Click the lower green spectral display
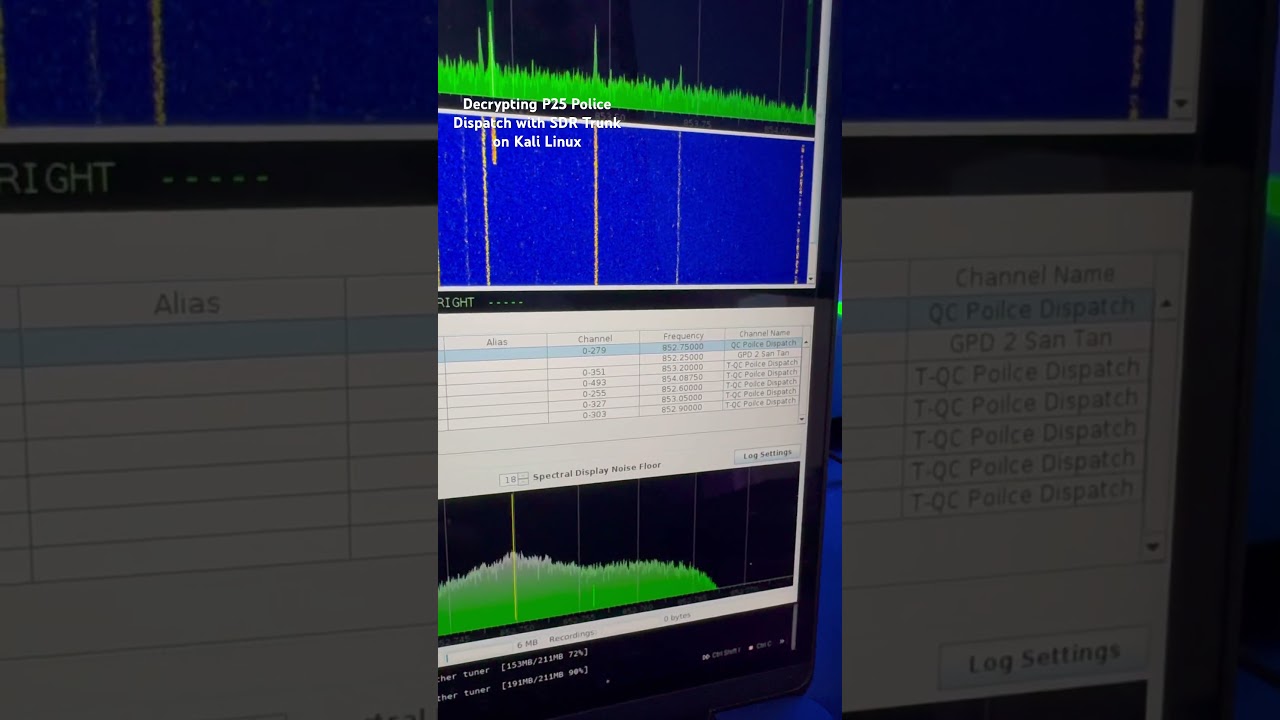 tap(618, 550)
